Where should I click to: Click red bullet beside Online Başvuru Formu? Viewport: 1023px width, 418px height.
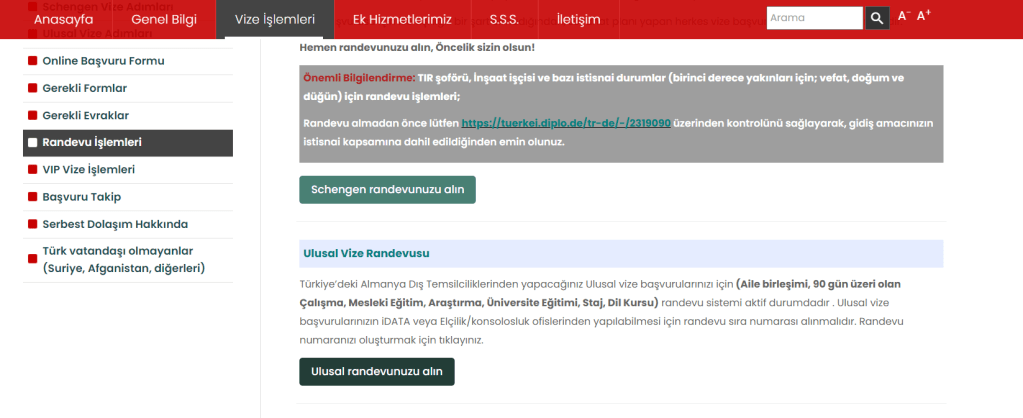tap(32, 61)
